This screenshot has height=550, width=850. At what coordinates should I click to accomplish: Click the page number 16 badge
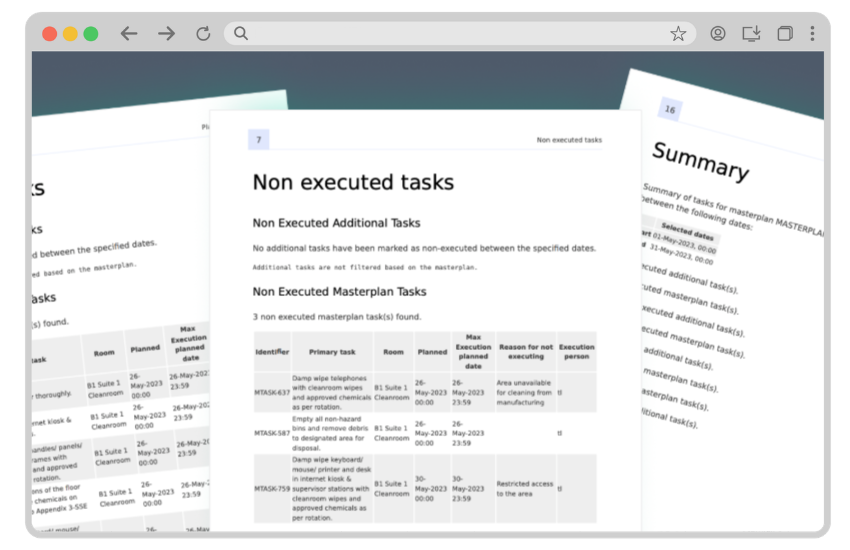[x=669, y=110]
